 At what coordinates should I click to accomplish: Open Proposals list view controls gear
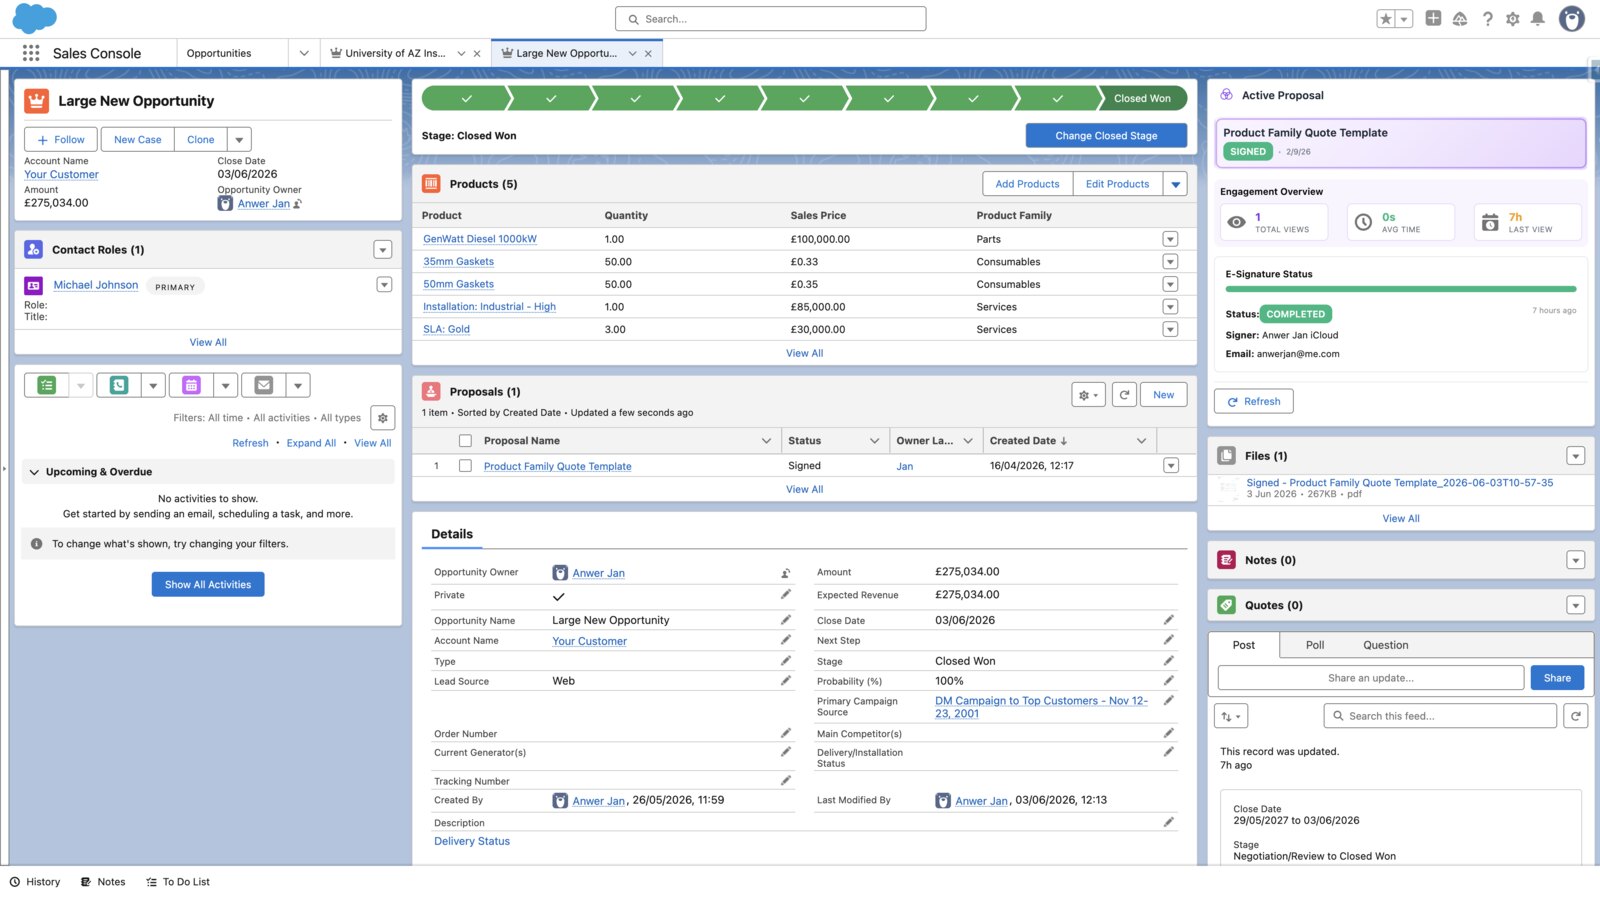coord(1088,395)
